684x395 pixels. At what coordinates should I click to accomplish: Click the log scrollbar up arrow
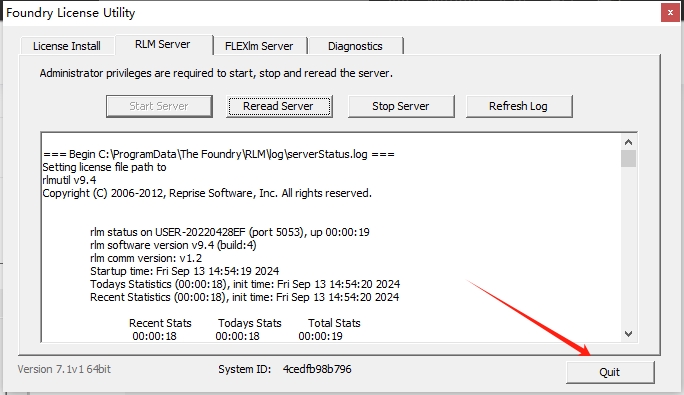(629, 142)
